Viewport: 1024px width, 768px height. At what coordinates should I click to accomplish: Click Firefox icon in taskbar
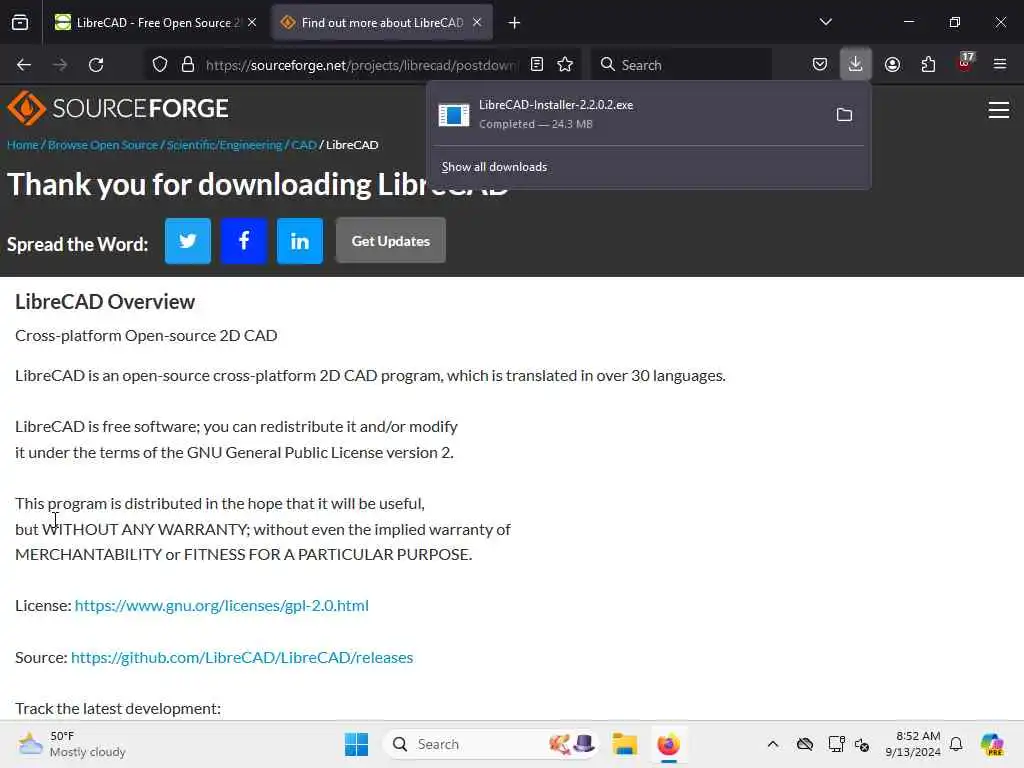coord(668,744)
